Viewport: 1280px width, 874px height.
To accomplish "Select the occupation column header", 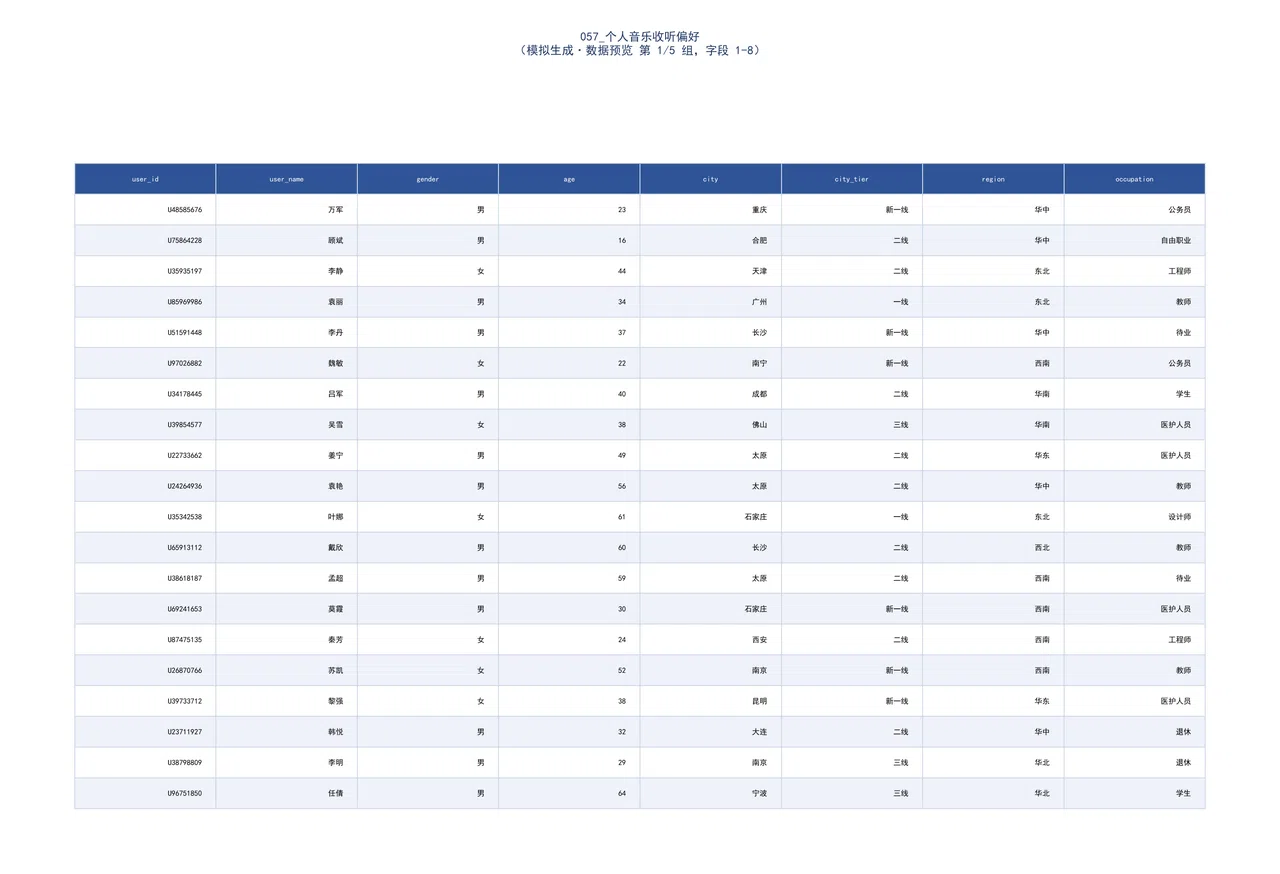I will click(x=1134, y=179).
